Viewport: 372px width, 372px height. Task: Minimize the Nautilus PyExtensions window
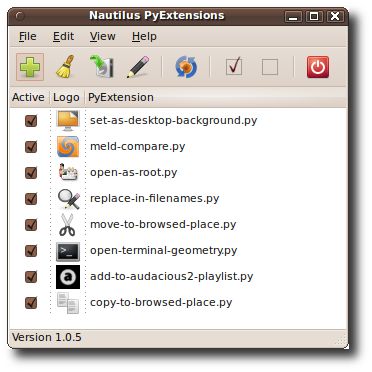[x=293, y=16]
